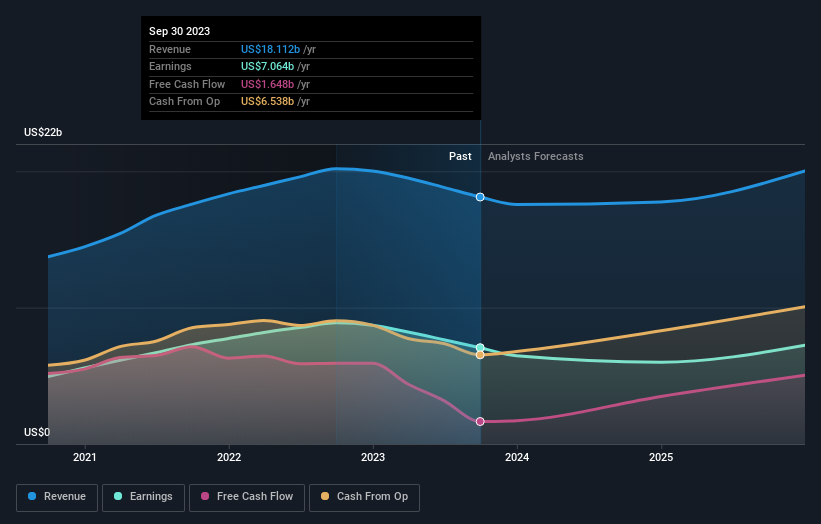
Task: Click the US$18.112b revenue value
Action: (x=270, y=49)
